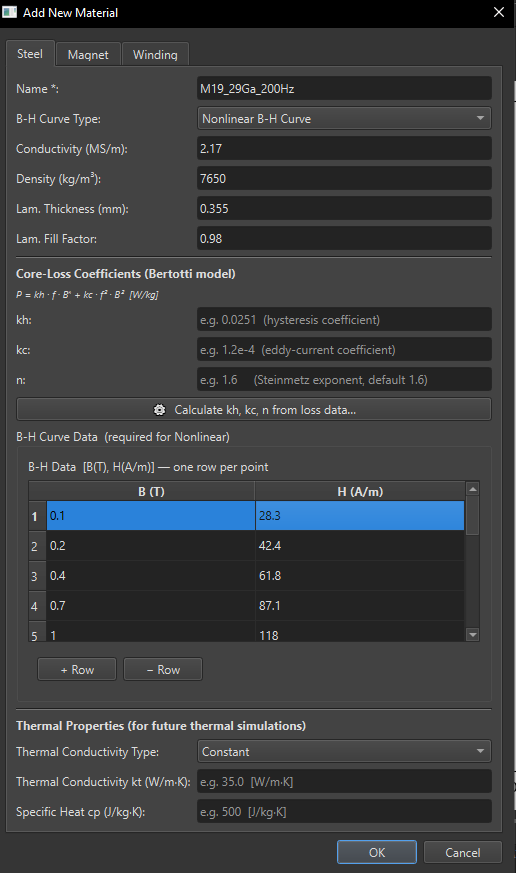Select H cell with value 42.4
Image resolution: width=516 pixels, height=873 pixels.
click(360, 546)
